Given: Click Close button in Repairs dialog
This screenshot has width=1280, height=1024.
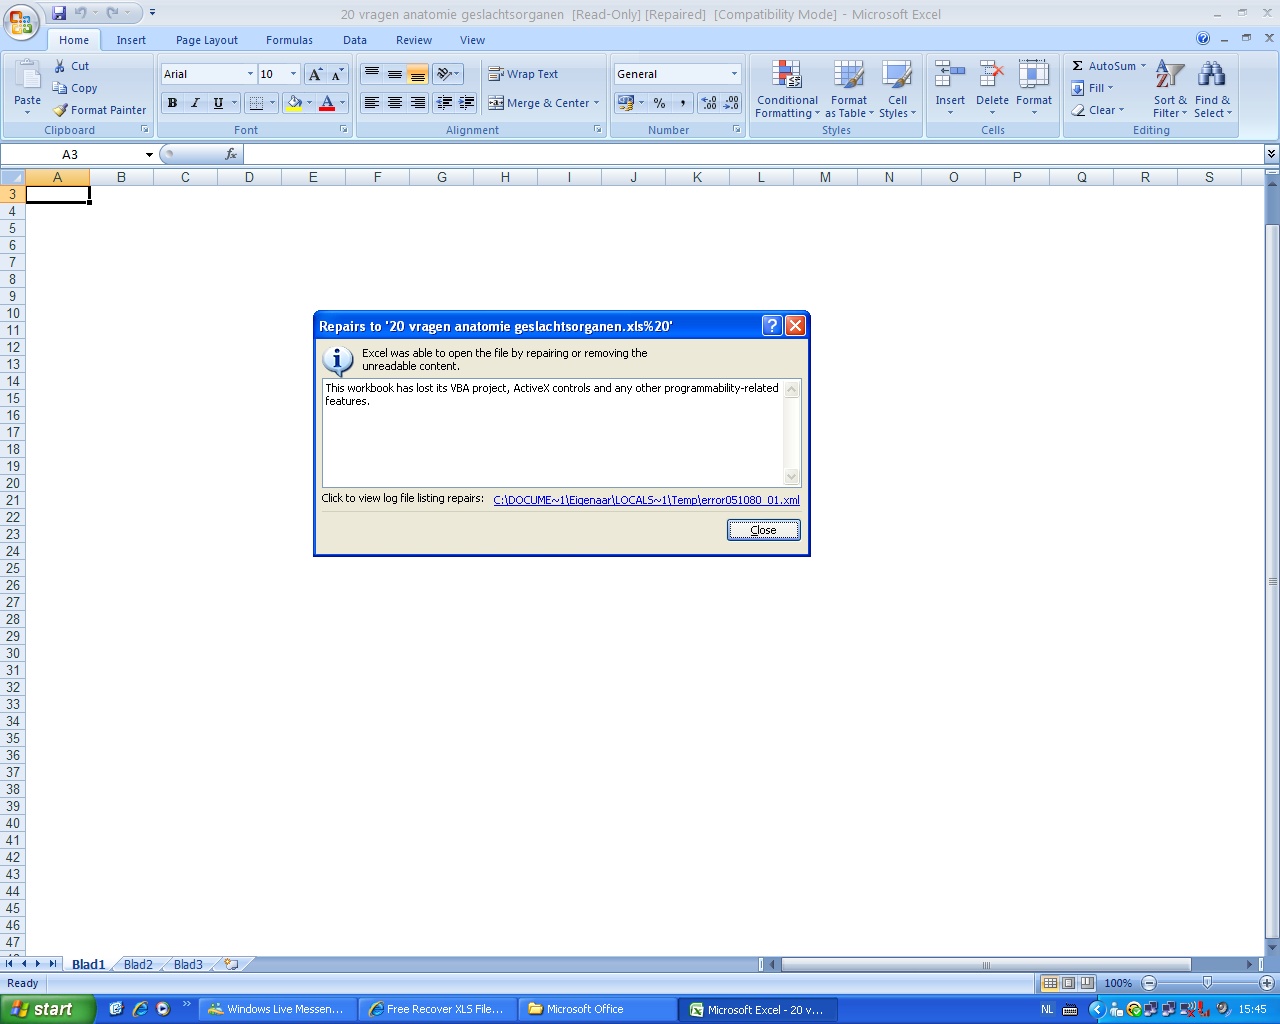Looking at the screenshot, I should [x=763, y=530].
